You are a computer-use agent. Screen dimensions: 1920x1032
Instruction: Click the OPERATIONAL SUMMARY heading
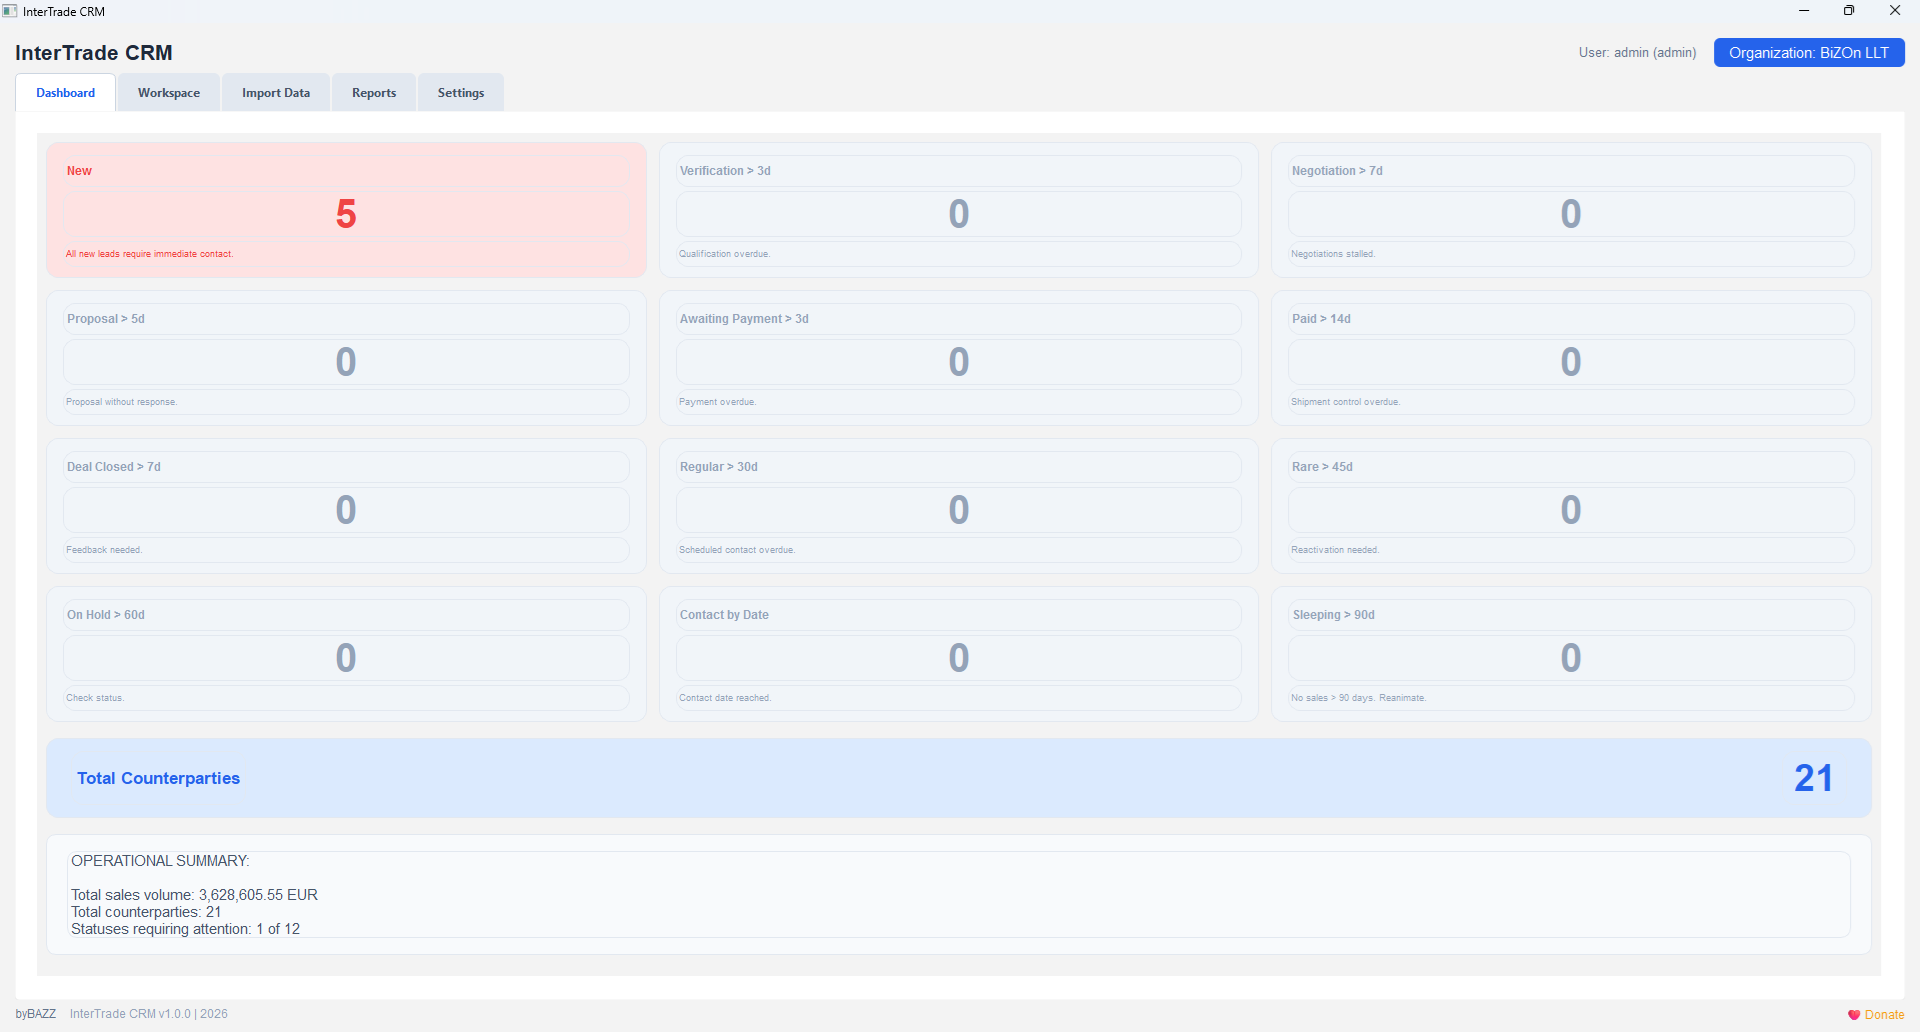[x=160, y=861]
